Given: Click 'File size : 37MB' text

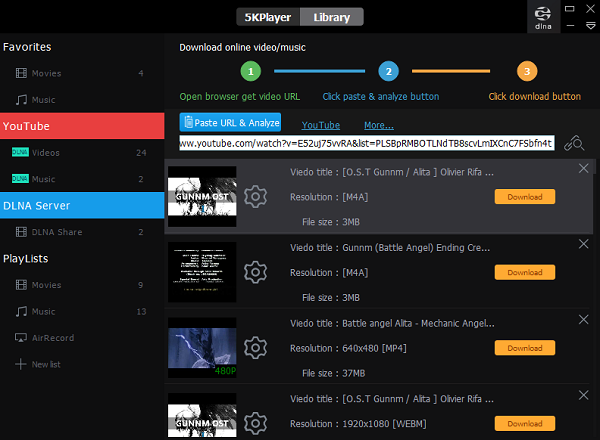Looking at the screenshot, I should click(x=334, y=373).
